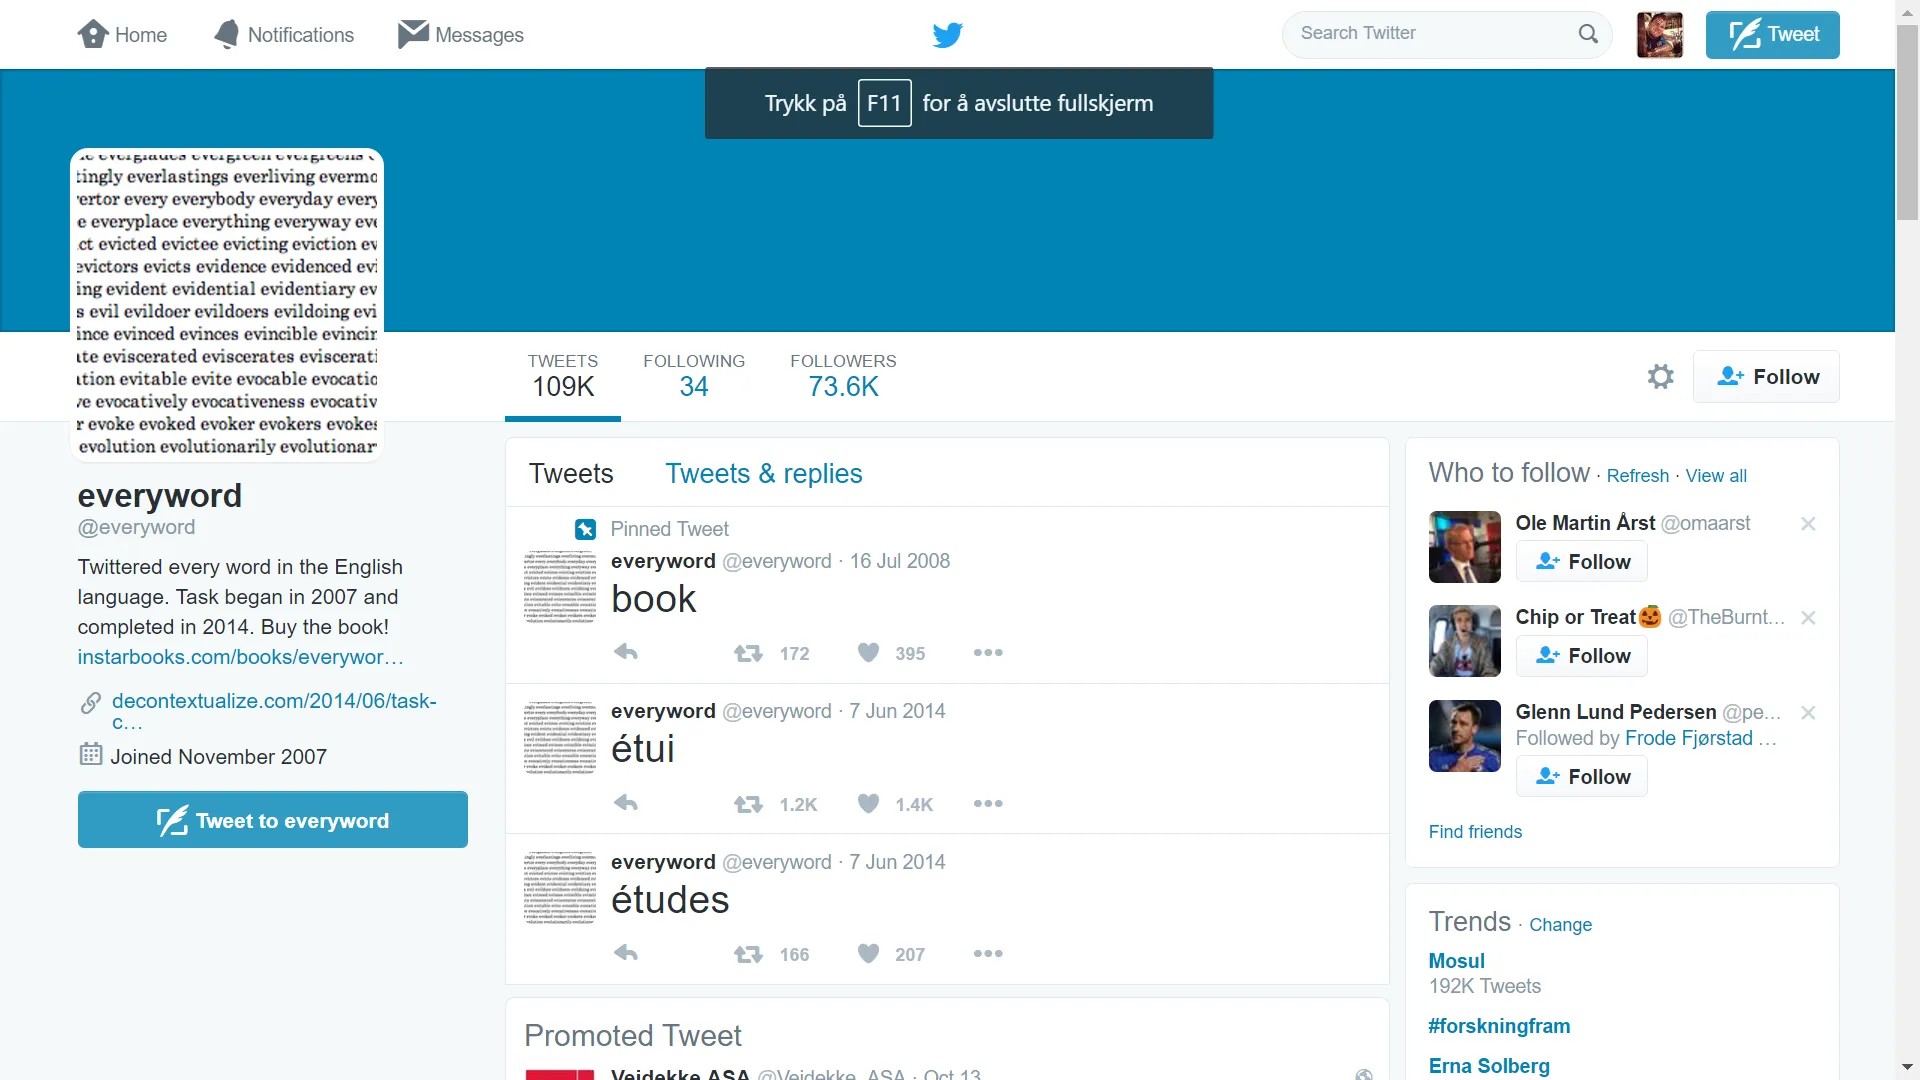Click Tweet to everyword button

[272, 820]
